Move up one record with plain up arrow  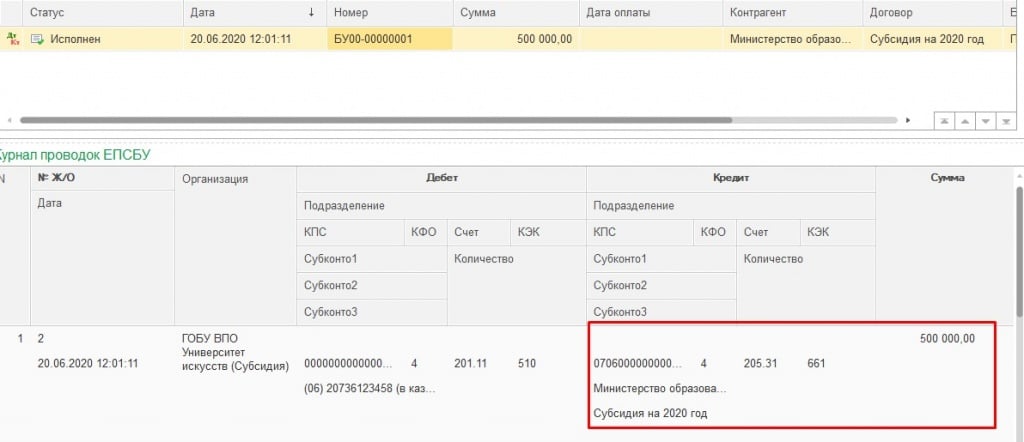click(x=965, y=121)
